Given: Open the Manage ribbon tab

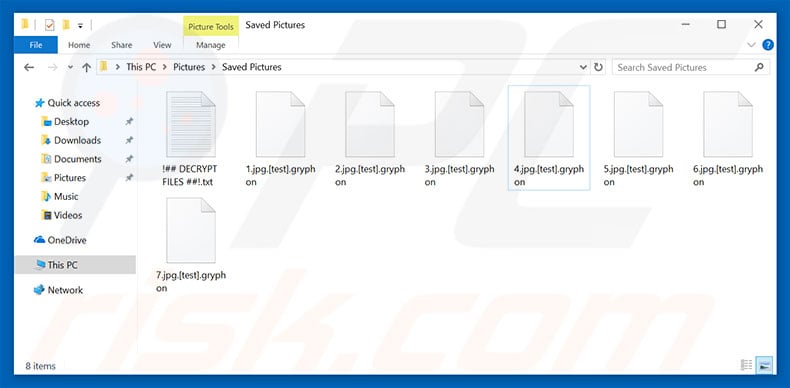Looking at the screenshot, I should coord(211,45).
